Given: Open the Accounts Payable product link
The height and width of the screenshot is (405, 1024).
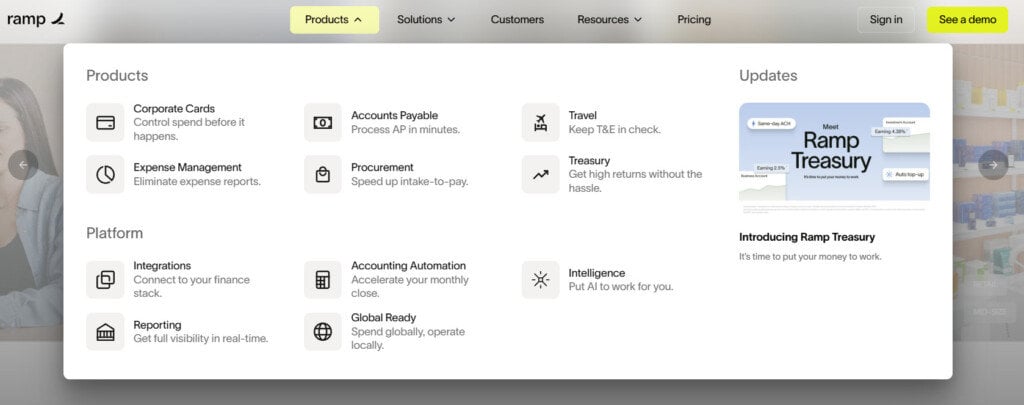Looking at the screenshot, I should coord(394,116).
